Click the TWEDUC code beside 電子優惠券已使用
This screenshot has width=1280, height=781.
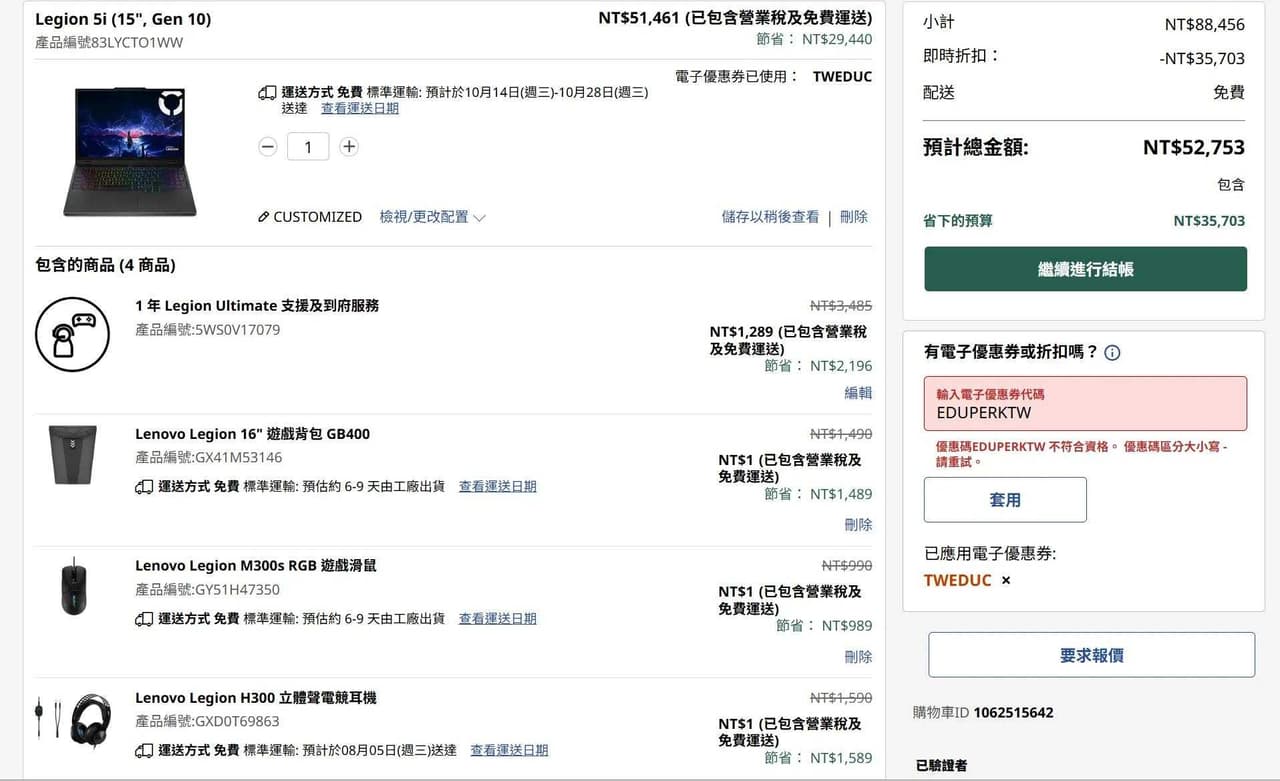pyautogui.click(x=842, y=77)
